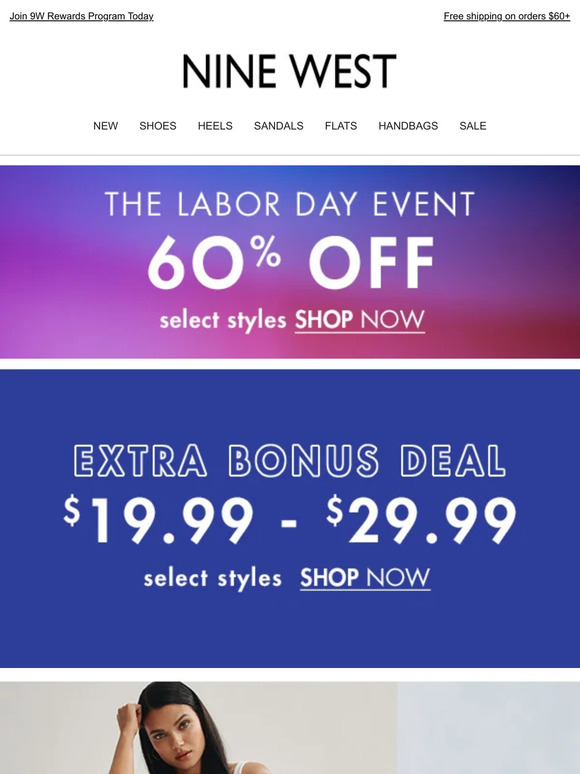
Task: Click the 60% OFF banner text
Action: click(291, 262)
